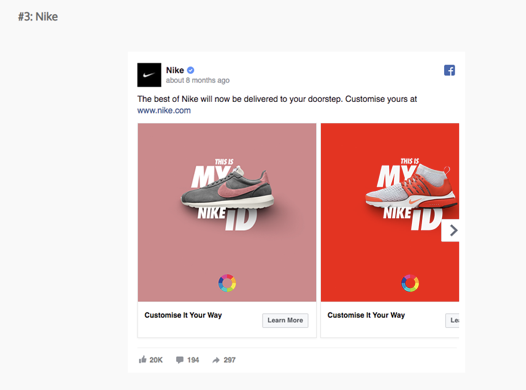Click the color wheel on red card
The height and width of the screenshot is (390, 526).
click(410, 283)
